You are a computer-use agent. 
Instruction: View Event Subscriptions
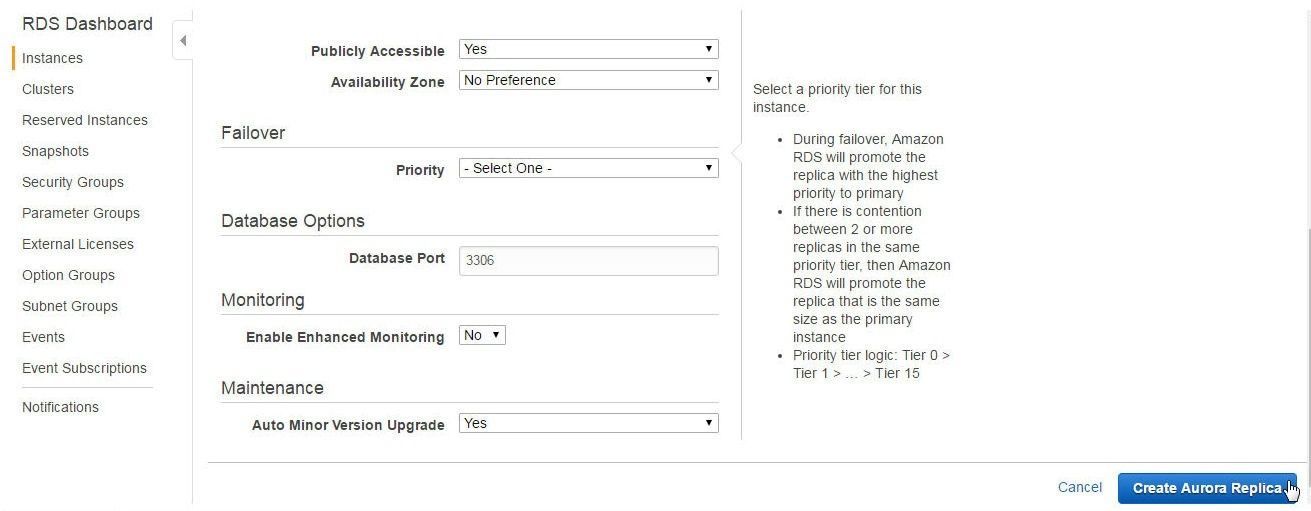point(84,368)
